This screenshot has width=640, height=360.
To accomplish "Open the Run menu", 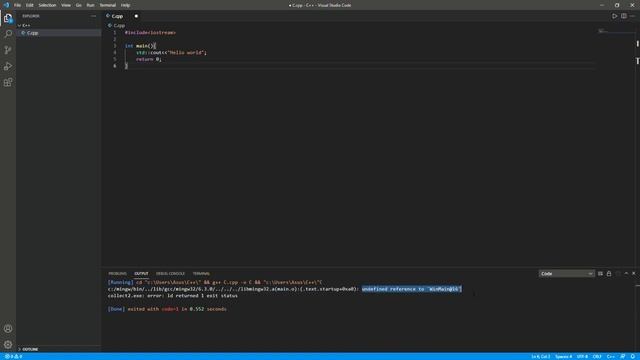I will (x=90, y=5).
